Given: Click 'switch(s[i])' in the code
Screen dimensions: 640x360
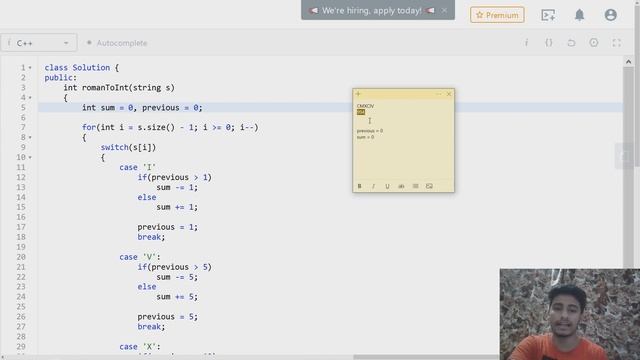Looking at the screenshot, I should click(x=129, y=147).
